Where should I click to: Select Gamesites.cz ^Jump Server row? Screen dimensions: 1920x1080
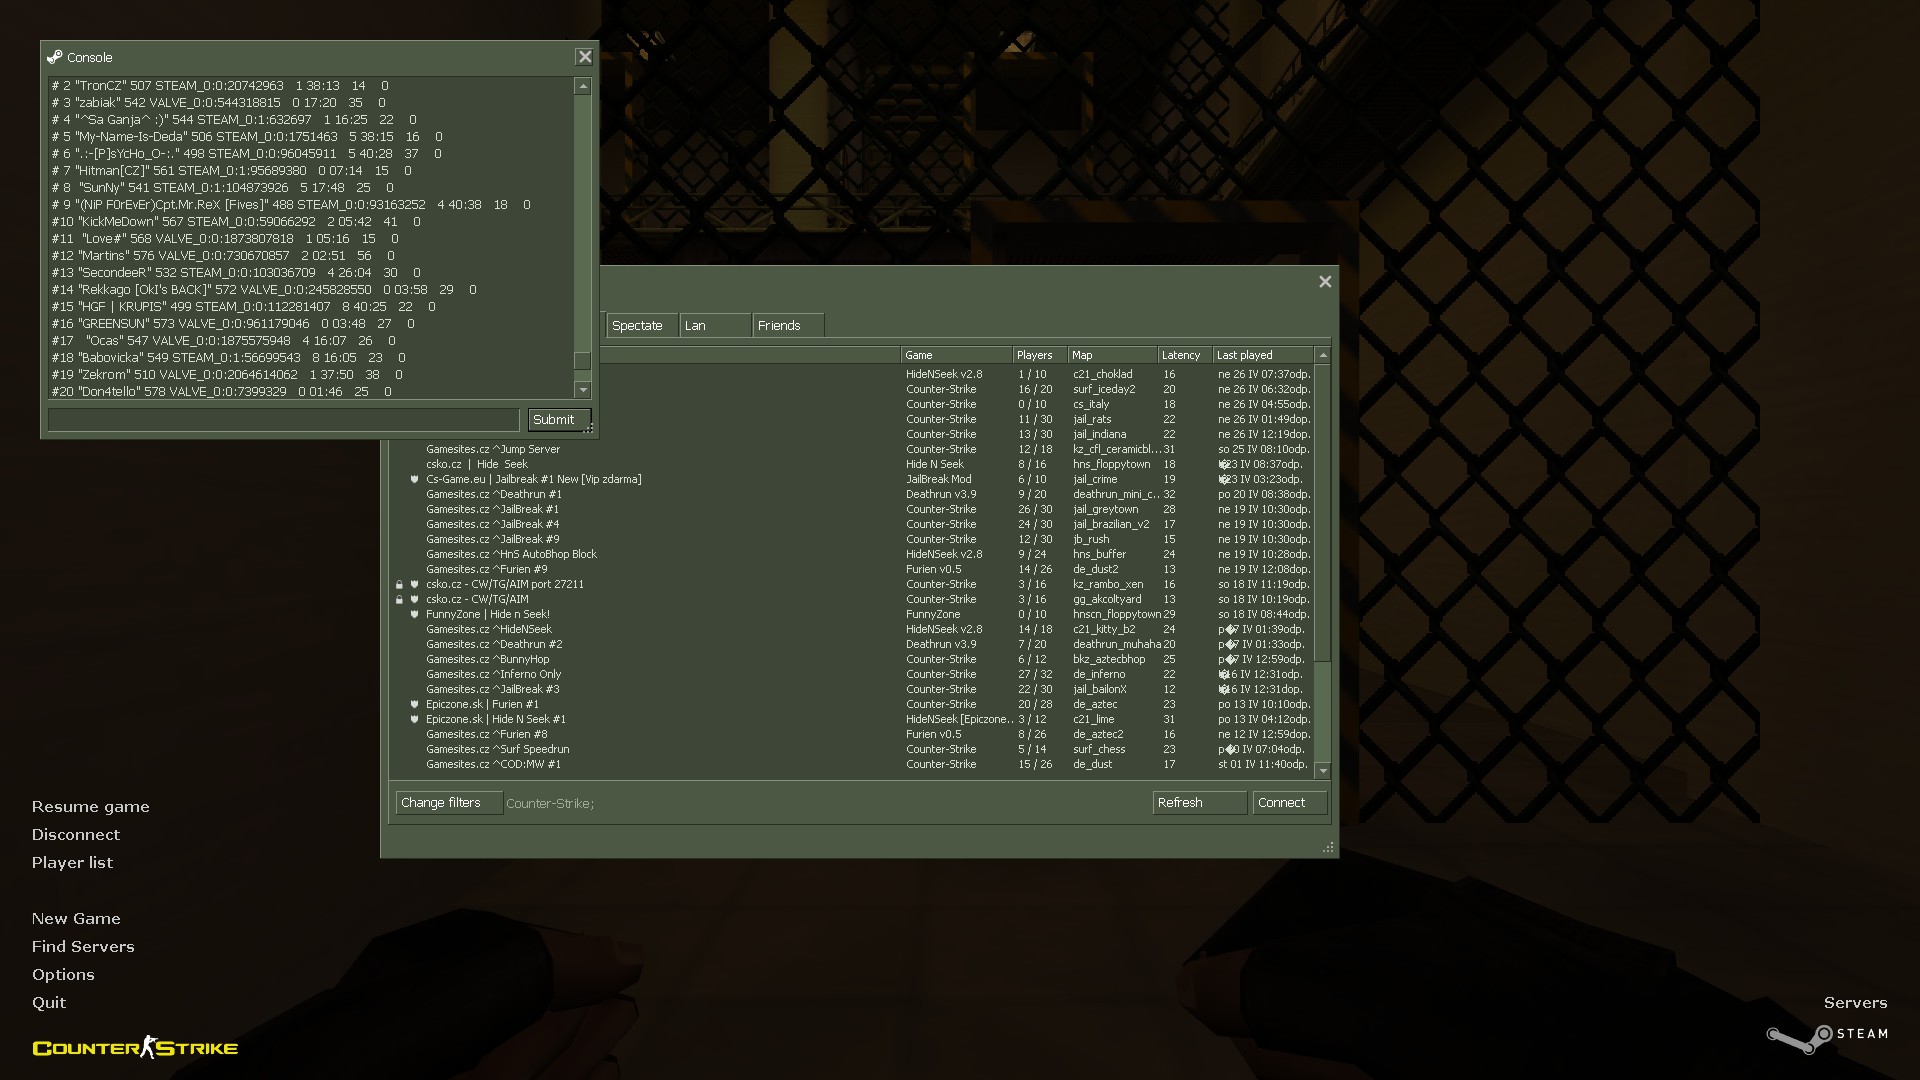[x=852, y=449]
